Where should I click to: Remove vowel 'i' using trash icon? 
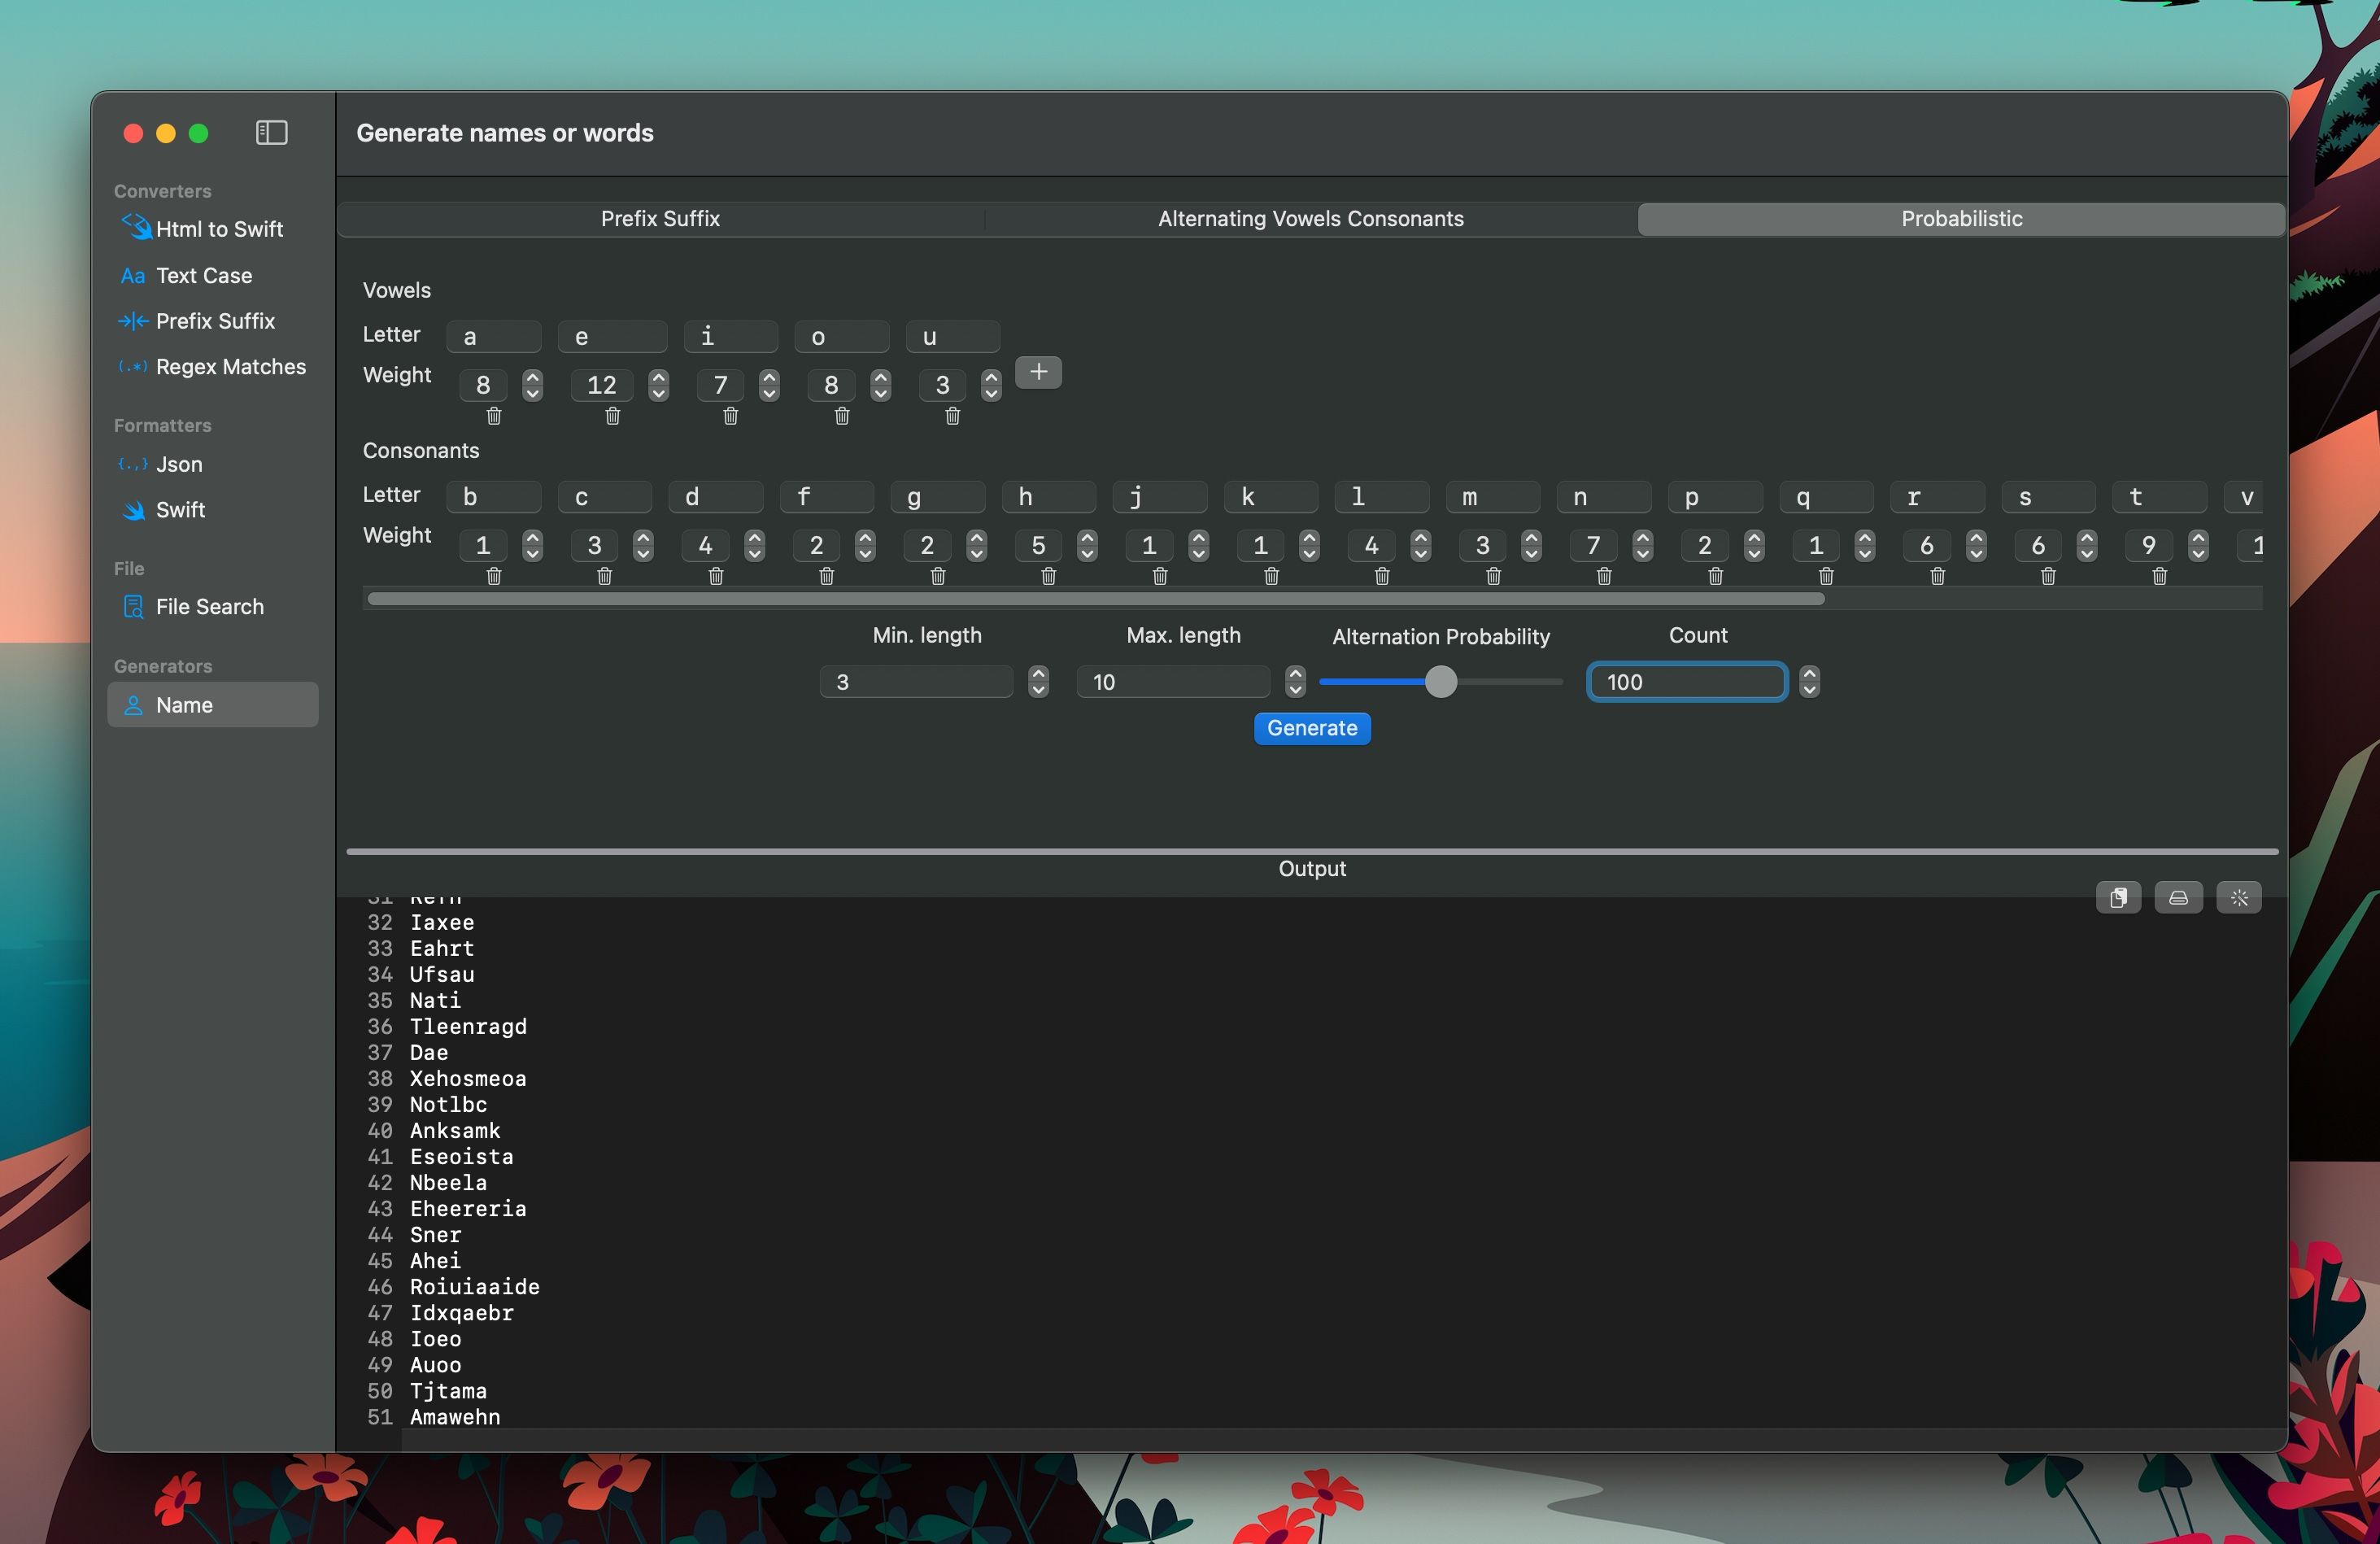(731, 416)
